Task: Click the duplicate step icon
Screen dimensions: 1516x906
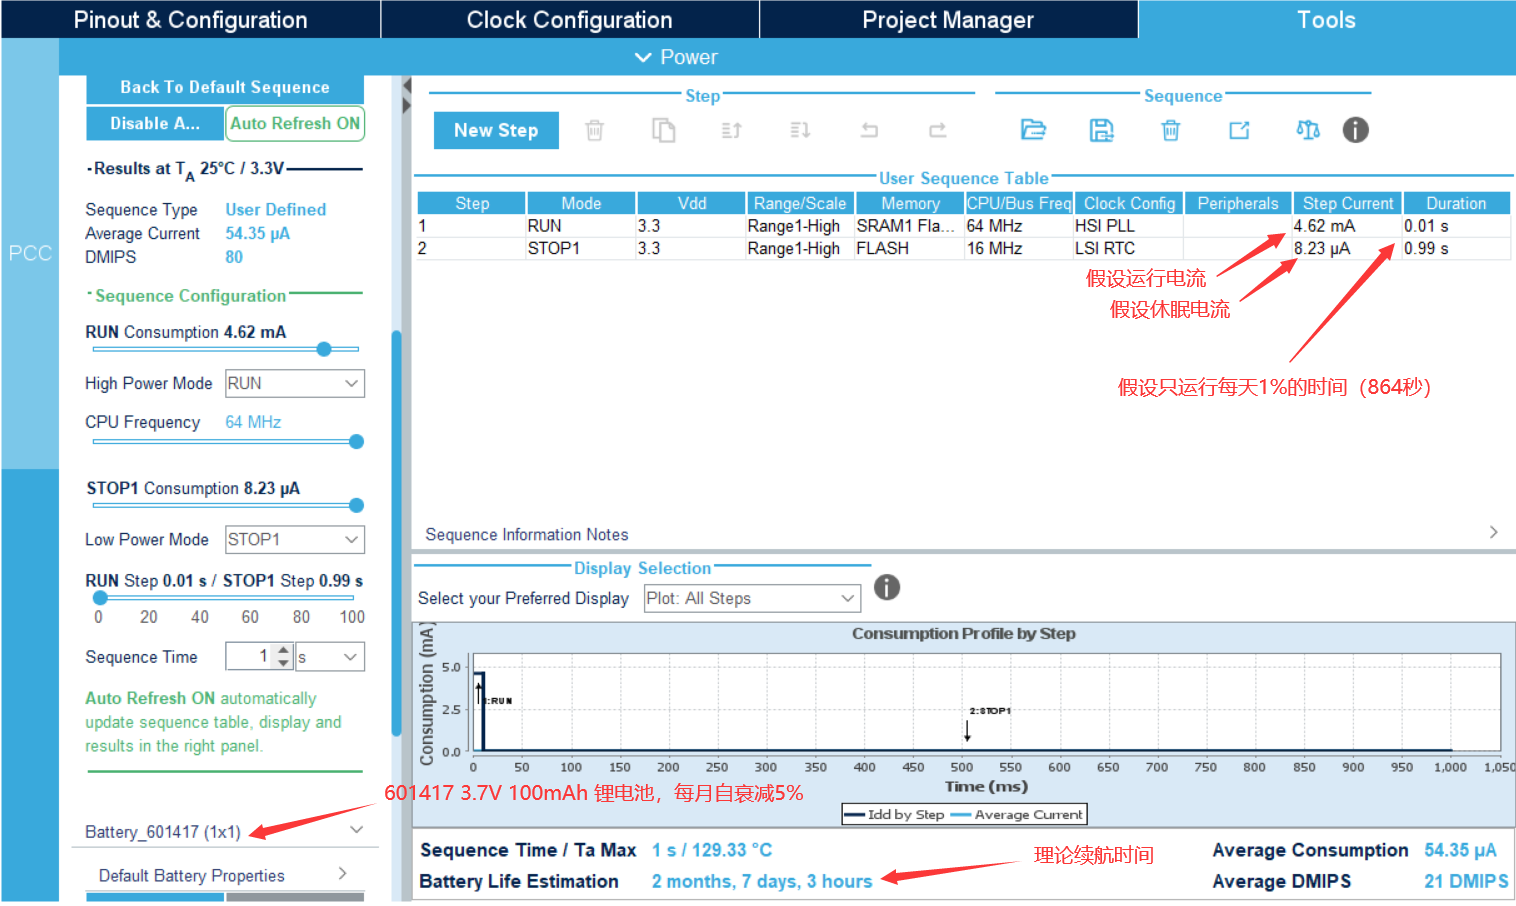Action: click(663, 130)
